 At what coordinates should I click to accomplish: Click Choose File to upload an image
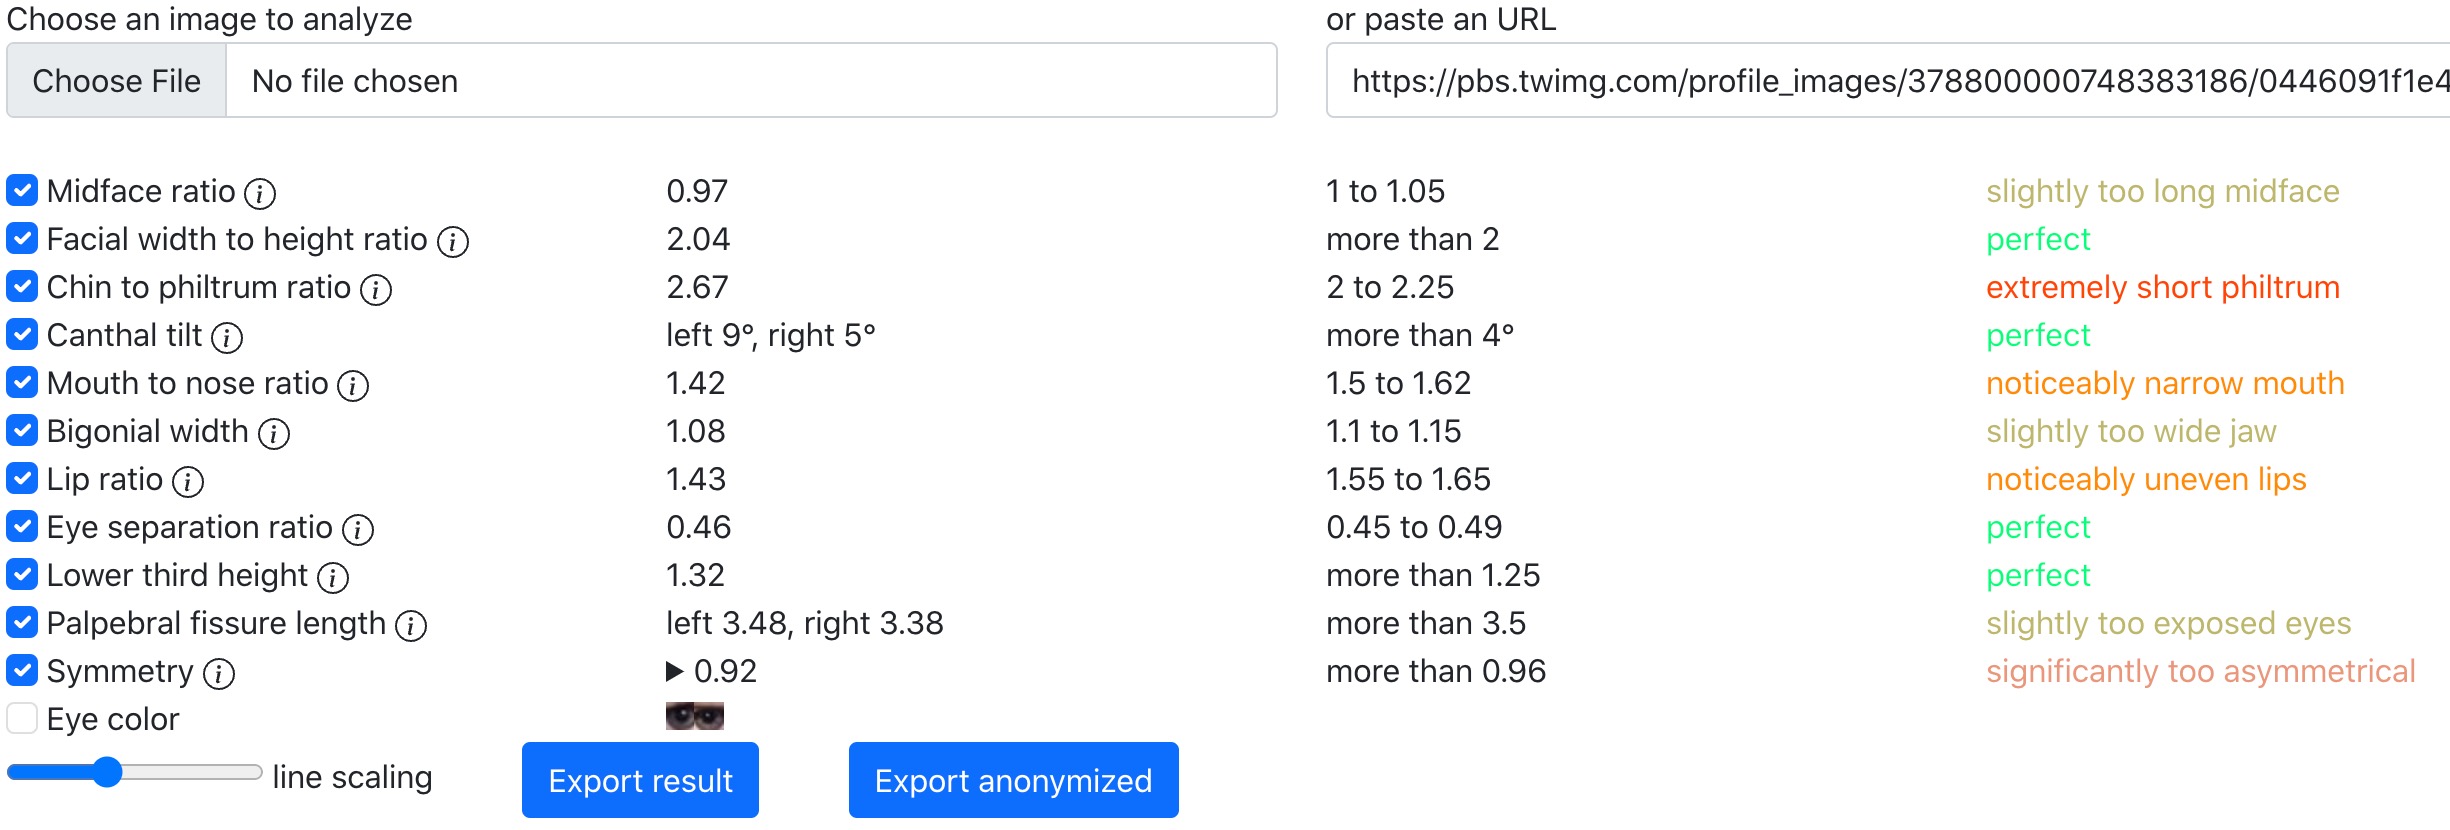(x=117, y=81)
